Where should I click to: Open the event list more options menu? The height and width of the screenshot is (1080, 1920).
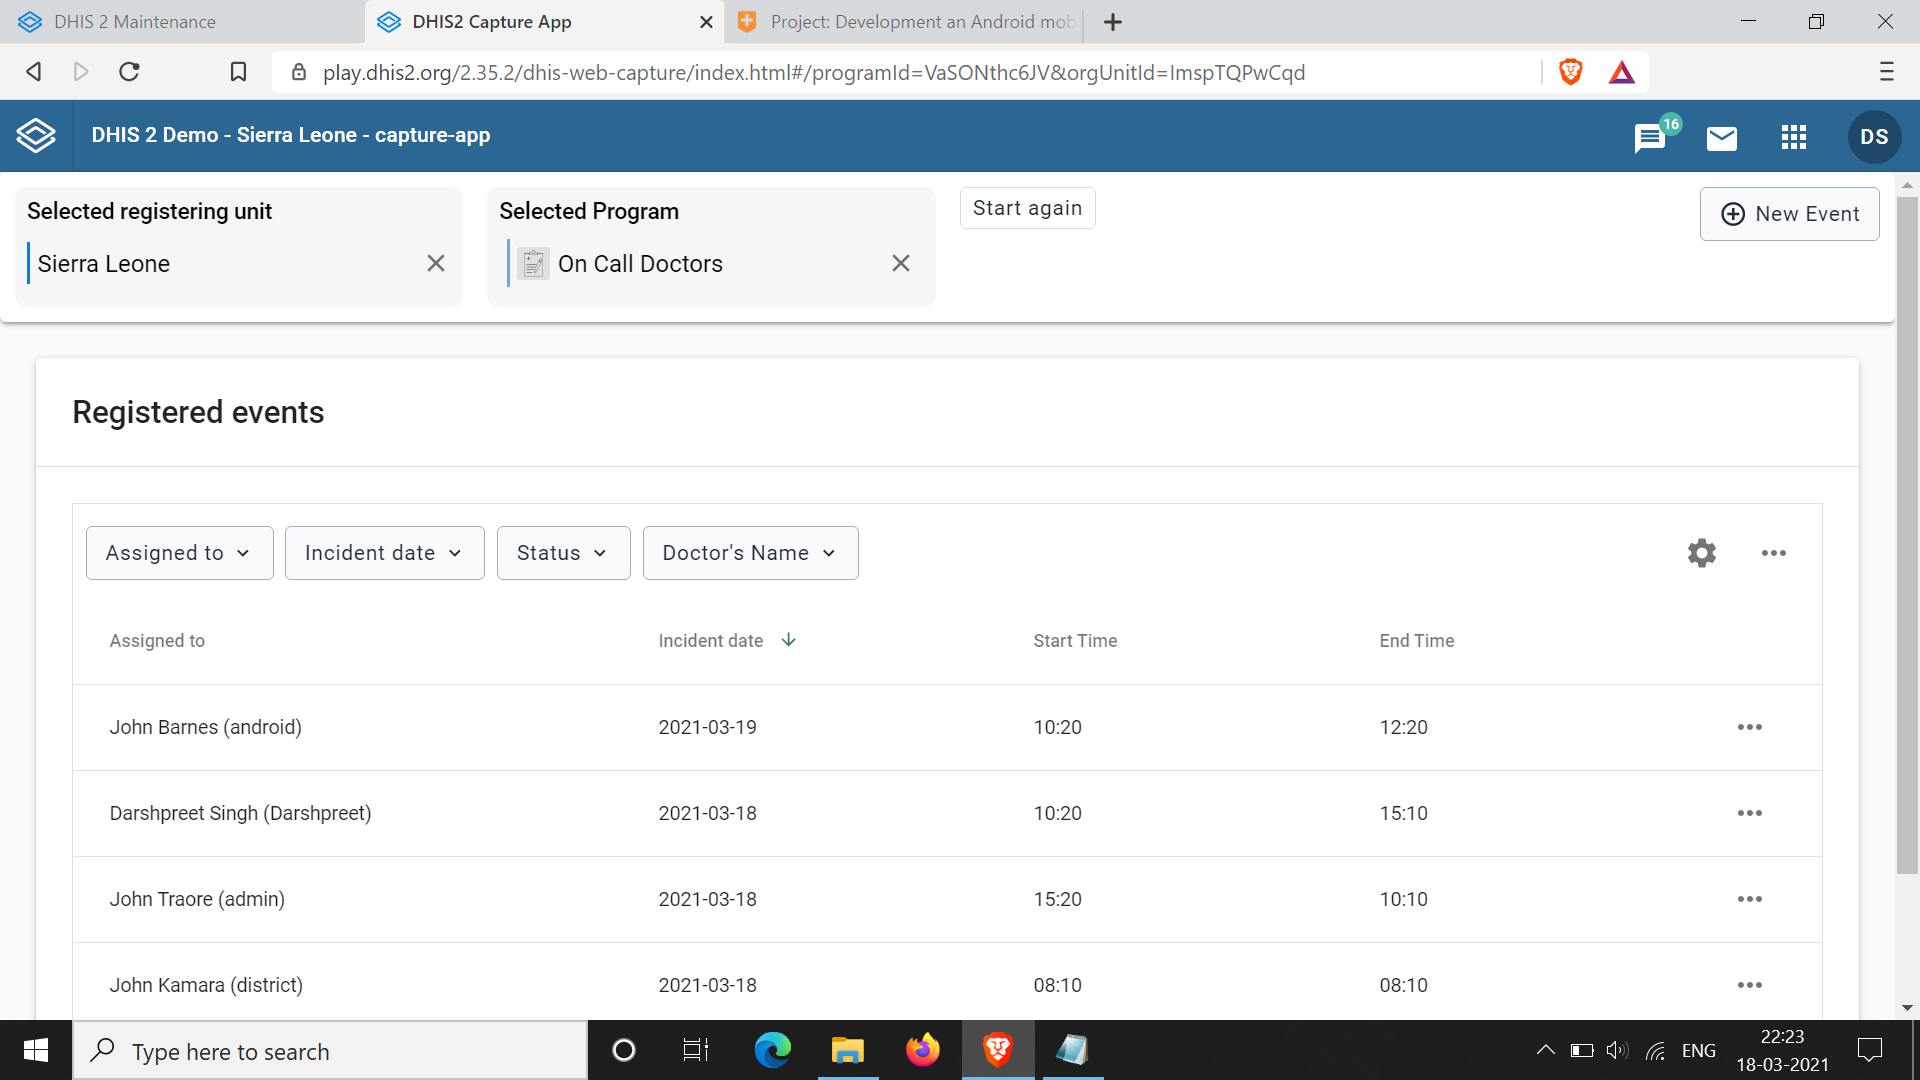tap(1773, 553)
